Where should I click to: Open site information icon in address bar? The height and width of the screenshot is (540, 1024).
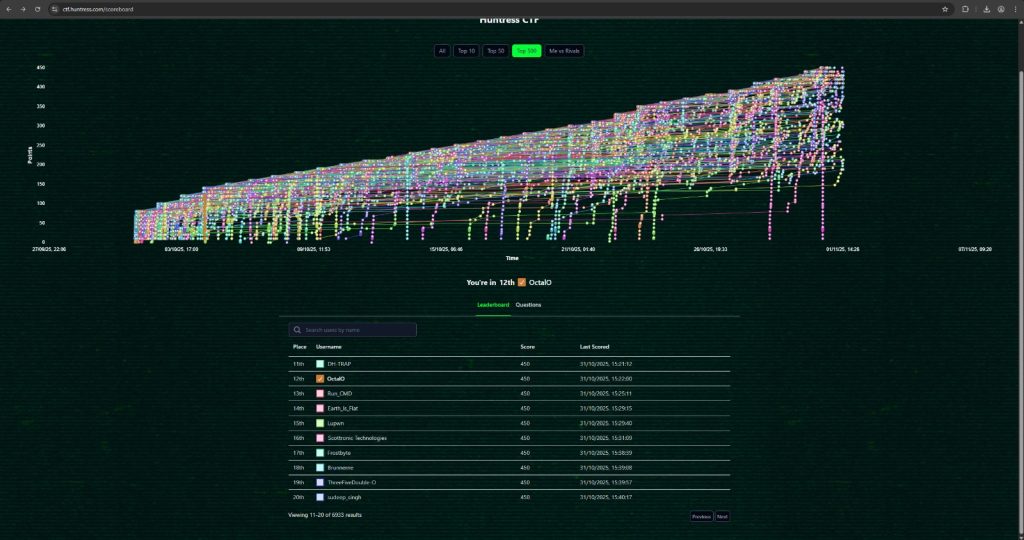55,9
